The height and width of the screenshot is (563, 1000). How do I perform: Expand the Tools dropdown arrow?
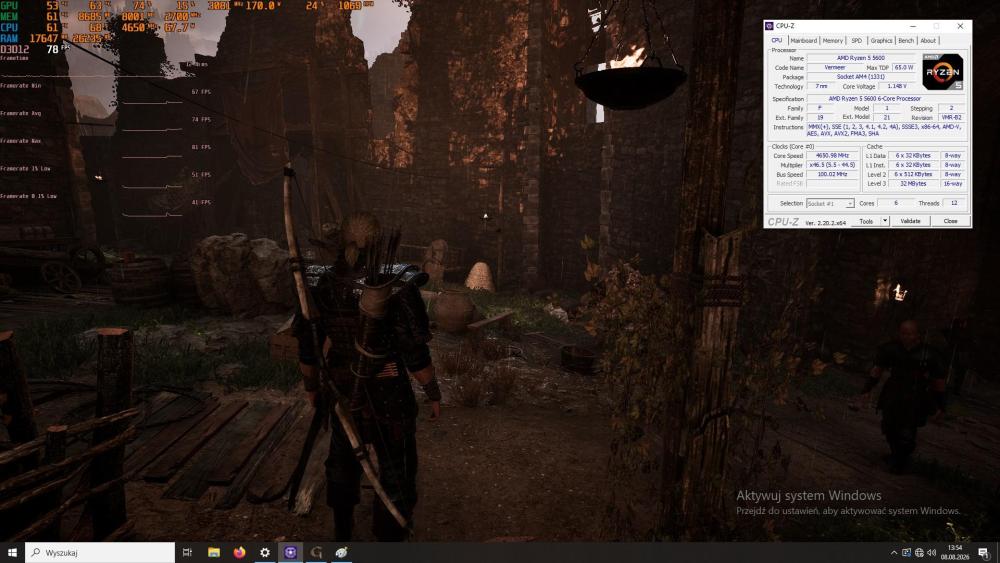[885, 221]
